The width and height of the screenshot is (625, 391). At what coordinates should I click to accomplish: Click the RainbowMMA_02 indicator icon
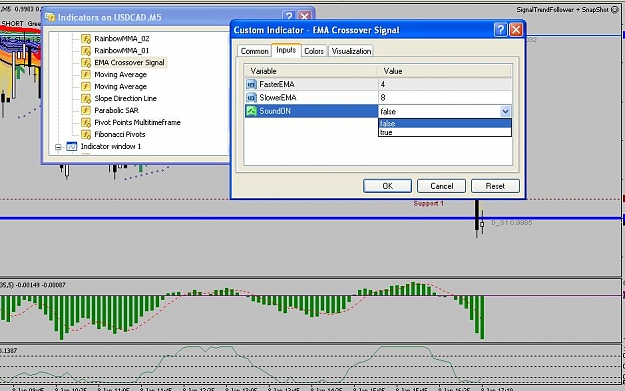86,39
